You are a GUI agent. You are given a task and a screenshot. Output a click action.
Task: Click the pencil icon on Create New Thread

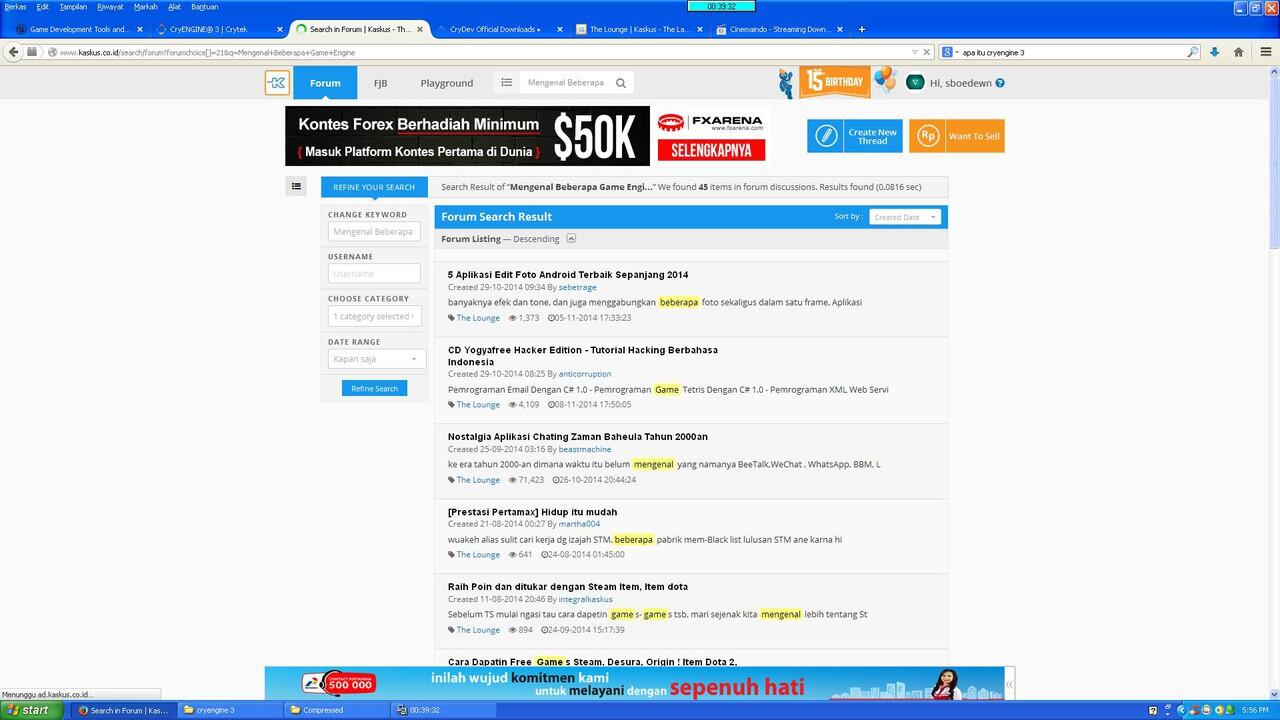pyautogui.click(x=827, y=136)
